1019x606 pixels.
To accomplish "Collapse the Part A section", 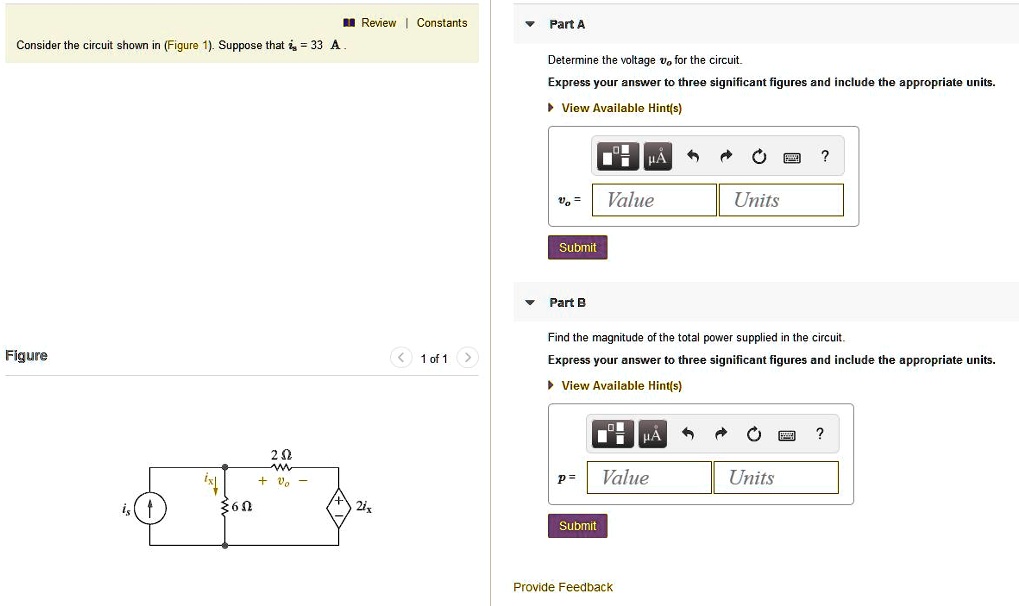I will click(529, 24).
